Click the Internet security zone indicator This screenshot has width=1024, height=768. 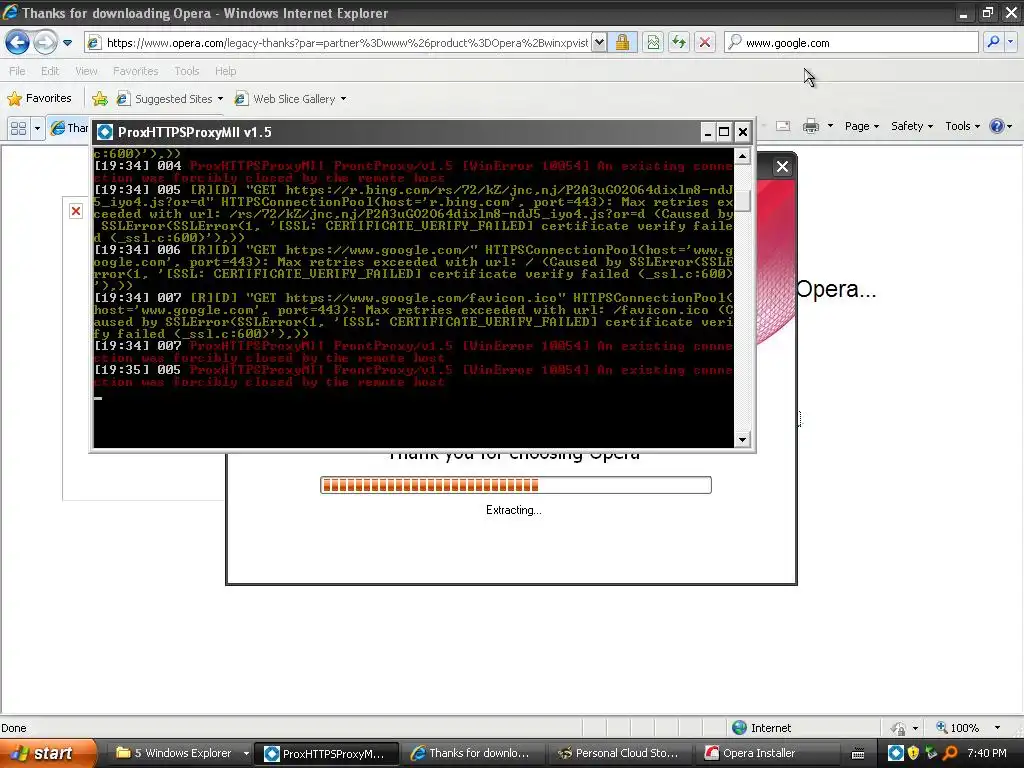(x=761, y=728)
